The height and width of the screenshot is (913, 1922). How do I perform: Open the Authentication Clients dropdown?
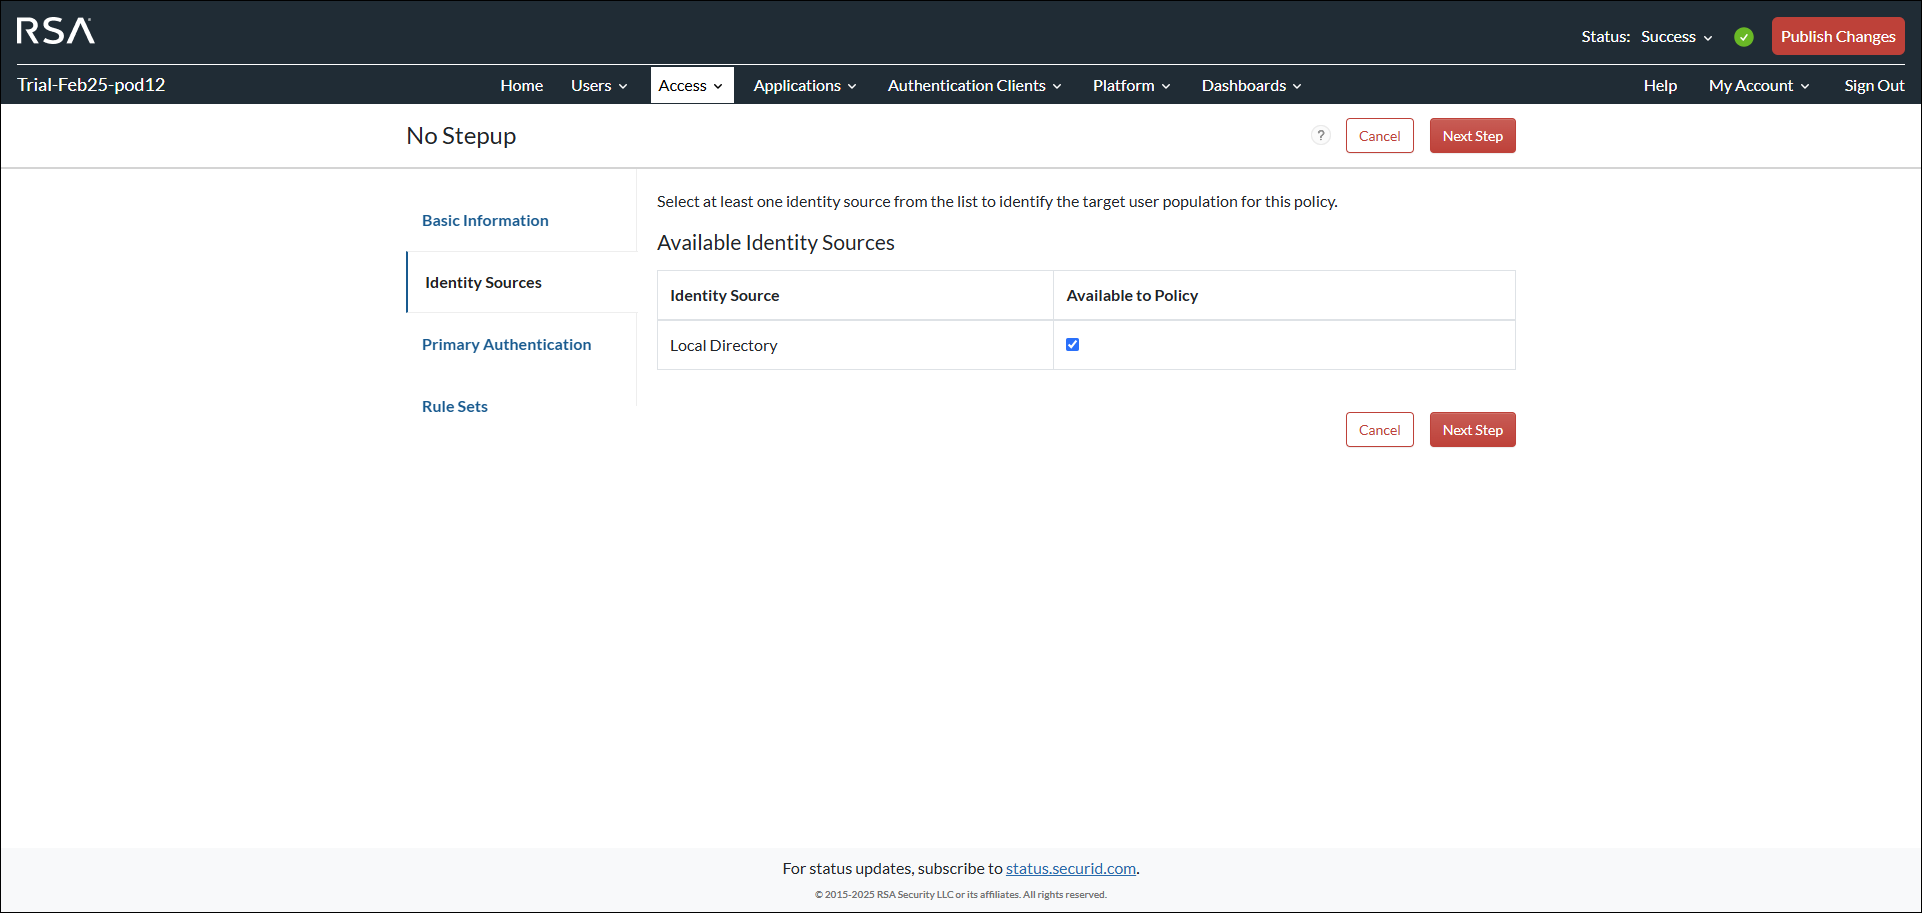(x=972, y=85)
